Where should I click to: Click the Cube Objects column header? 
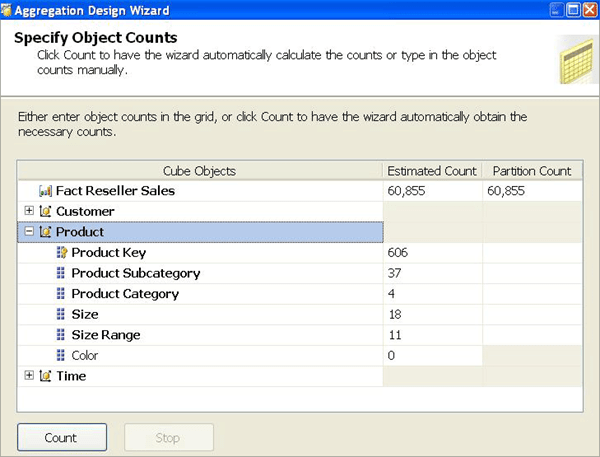(200, 171)
